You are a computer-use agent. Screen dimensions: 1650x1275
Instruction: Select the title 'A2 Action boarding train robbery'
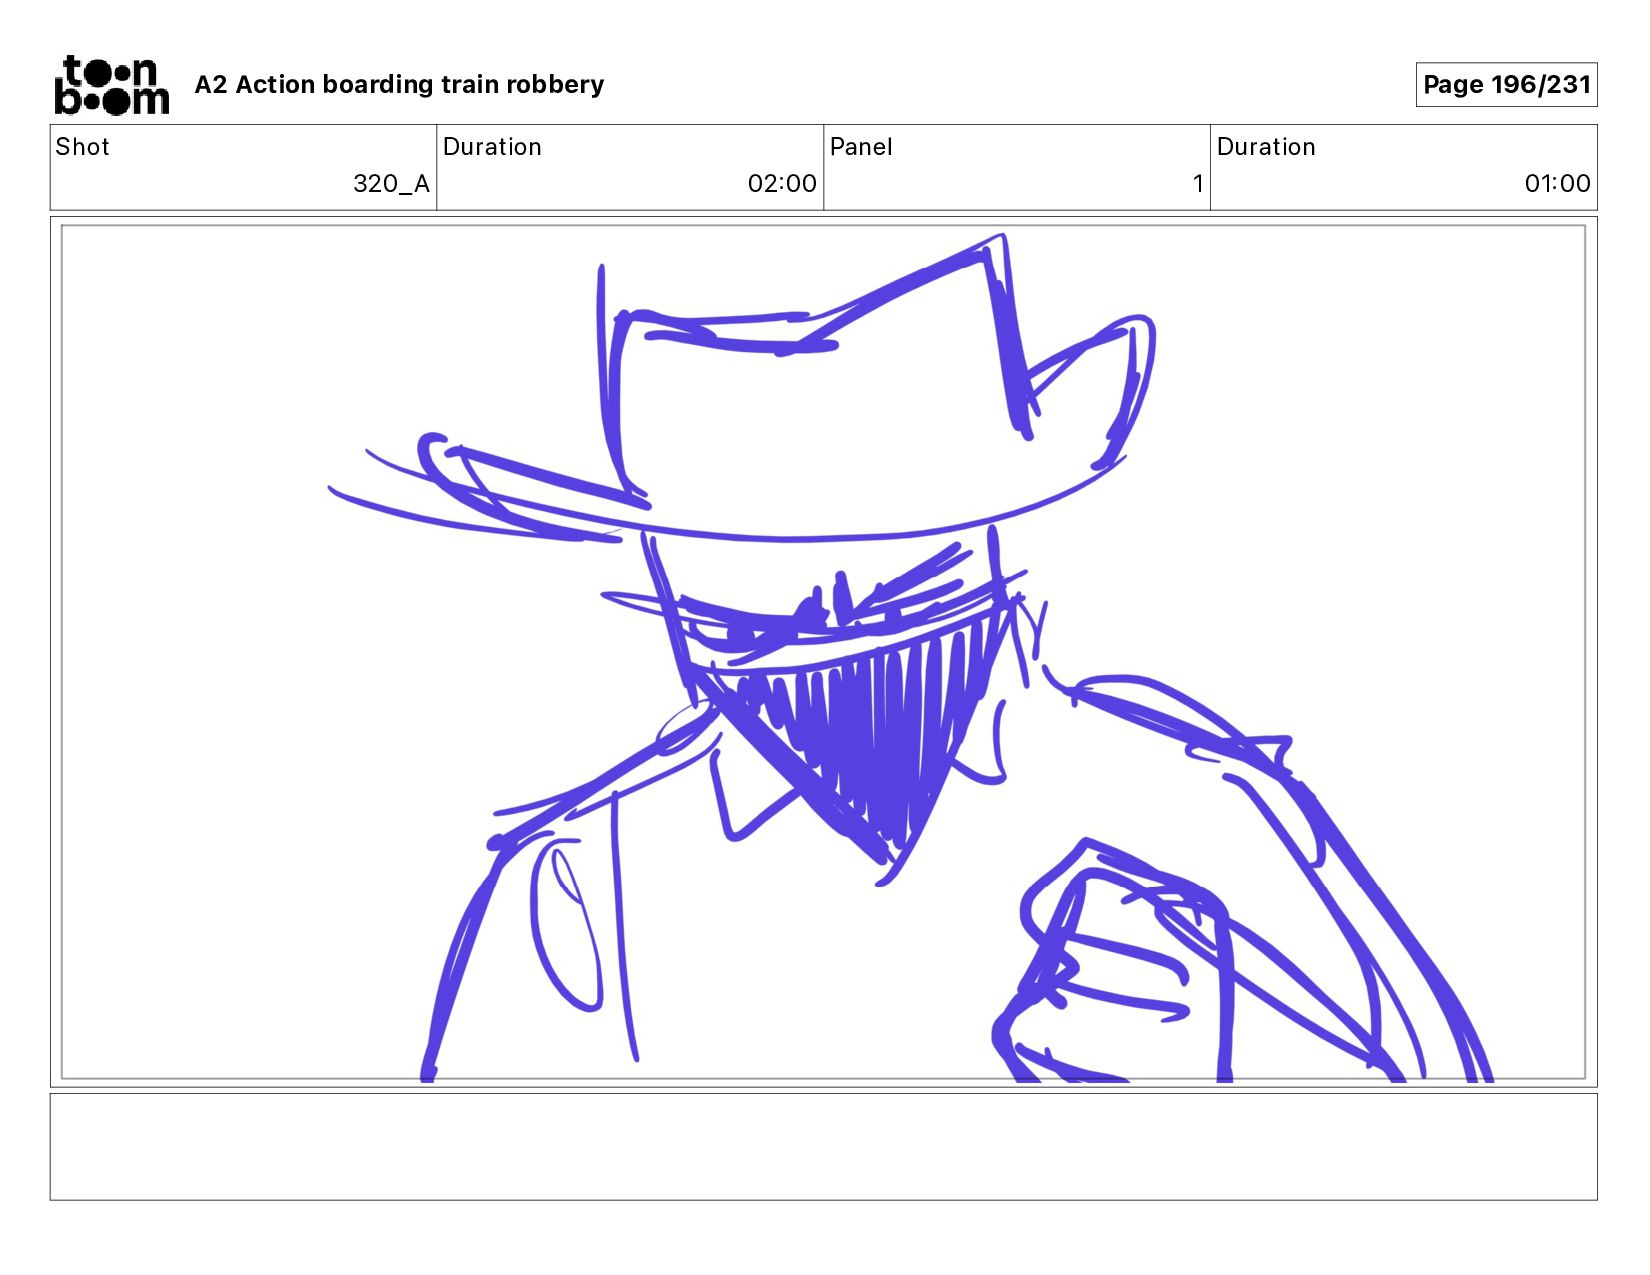399,85
